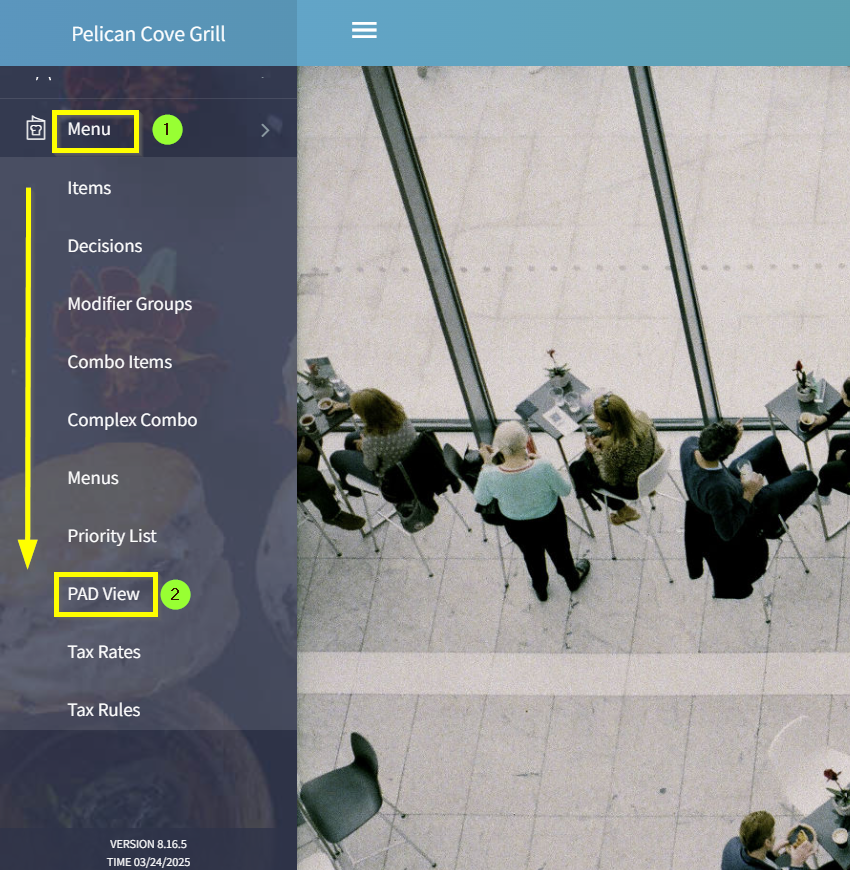Click the VERSION 8.16.5 text
The width and height of the screenshot is (850, 870).
148,844
